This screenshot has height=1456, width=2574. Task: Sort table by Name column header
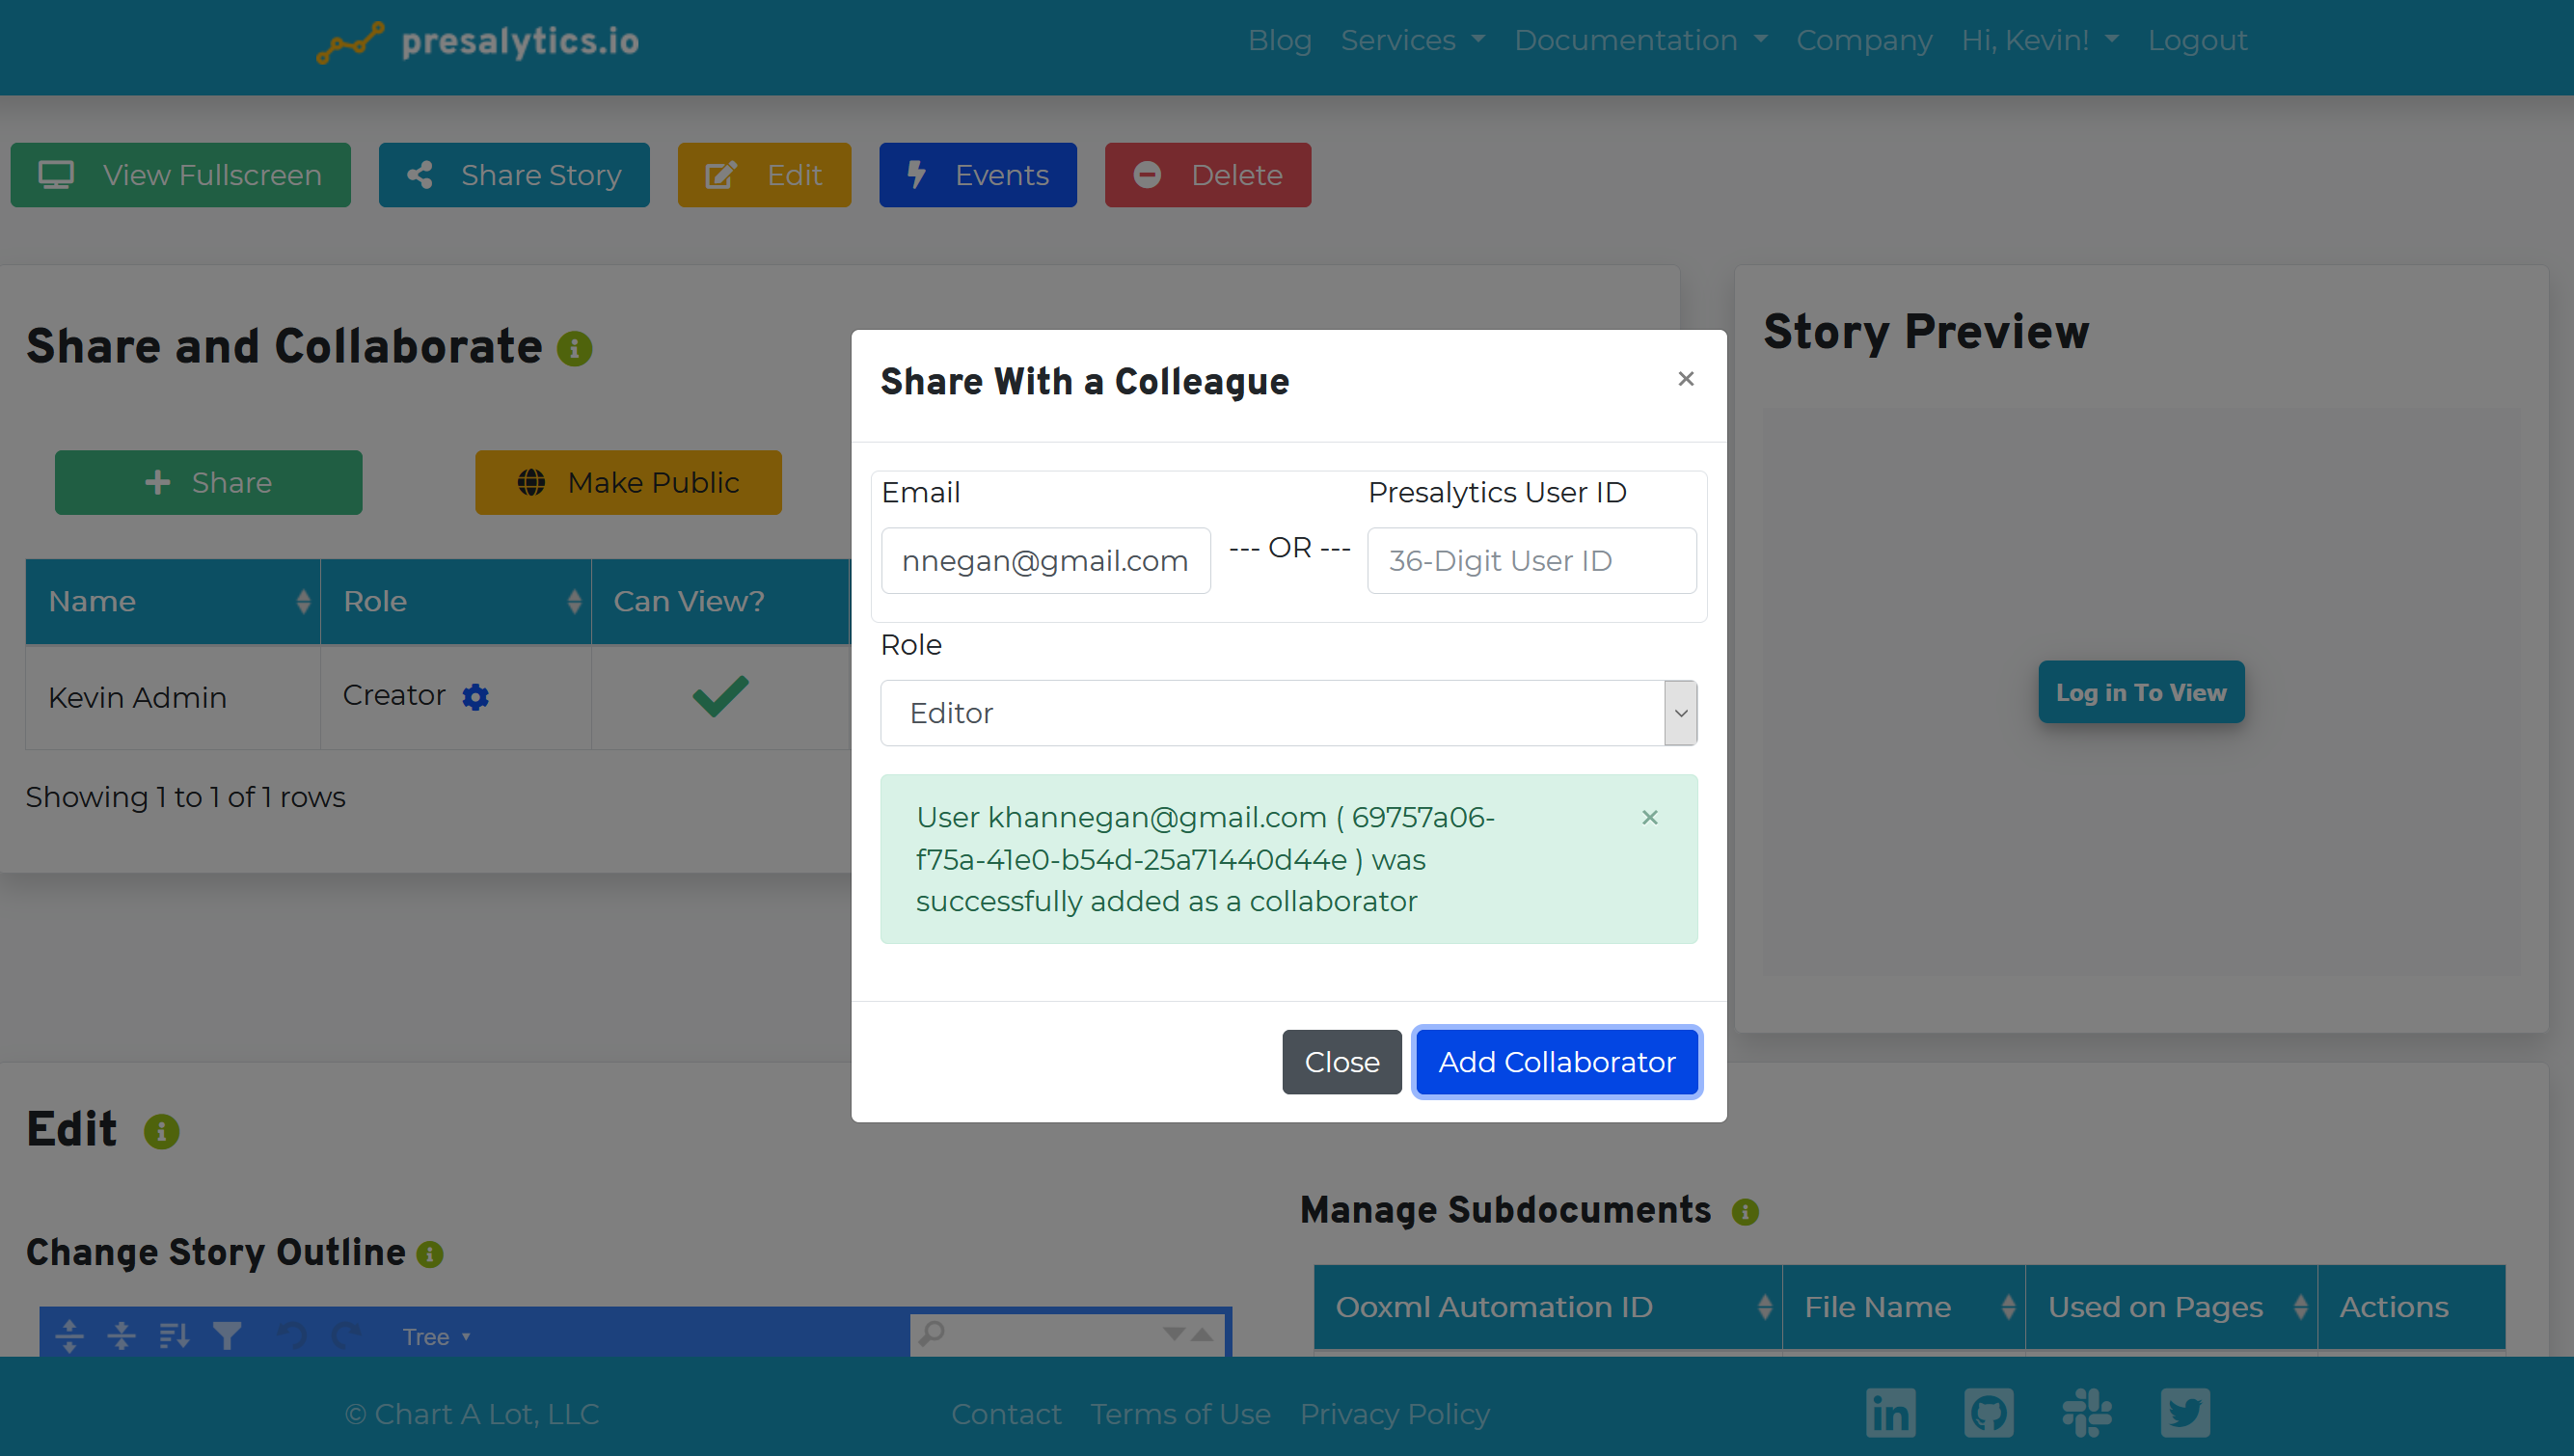coord(172,601)
